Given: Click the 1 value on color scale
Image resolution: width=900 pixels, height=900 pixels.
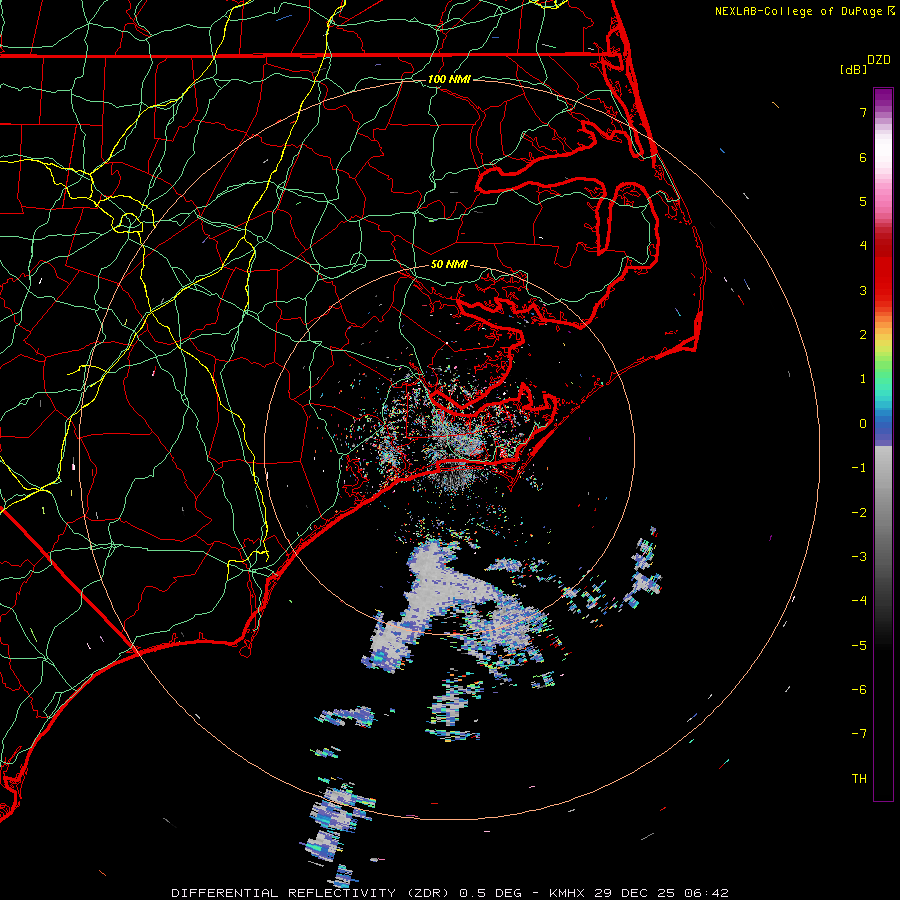Looking at the screenshot, I should click(x=863, y=379).
